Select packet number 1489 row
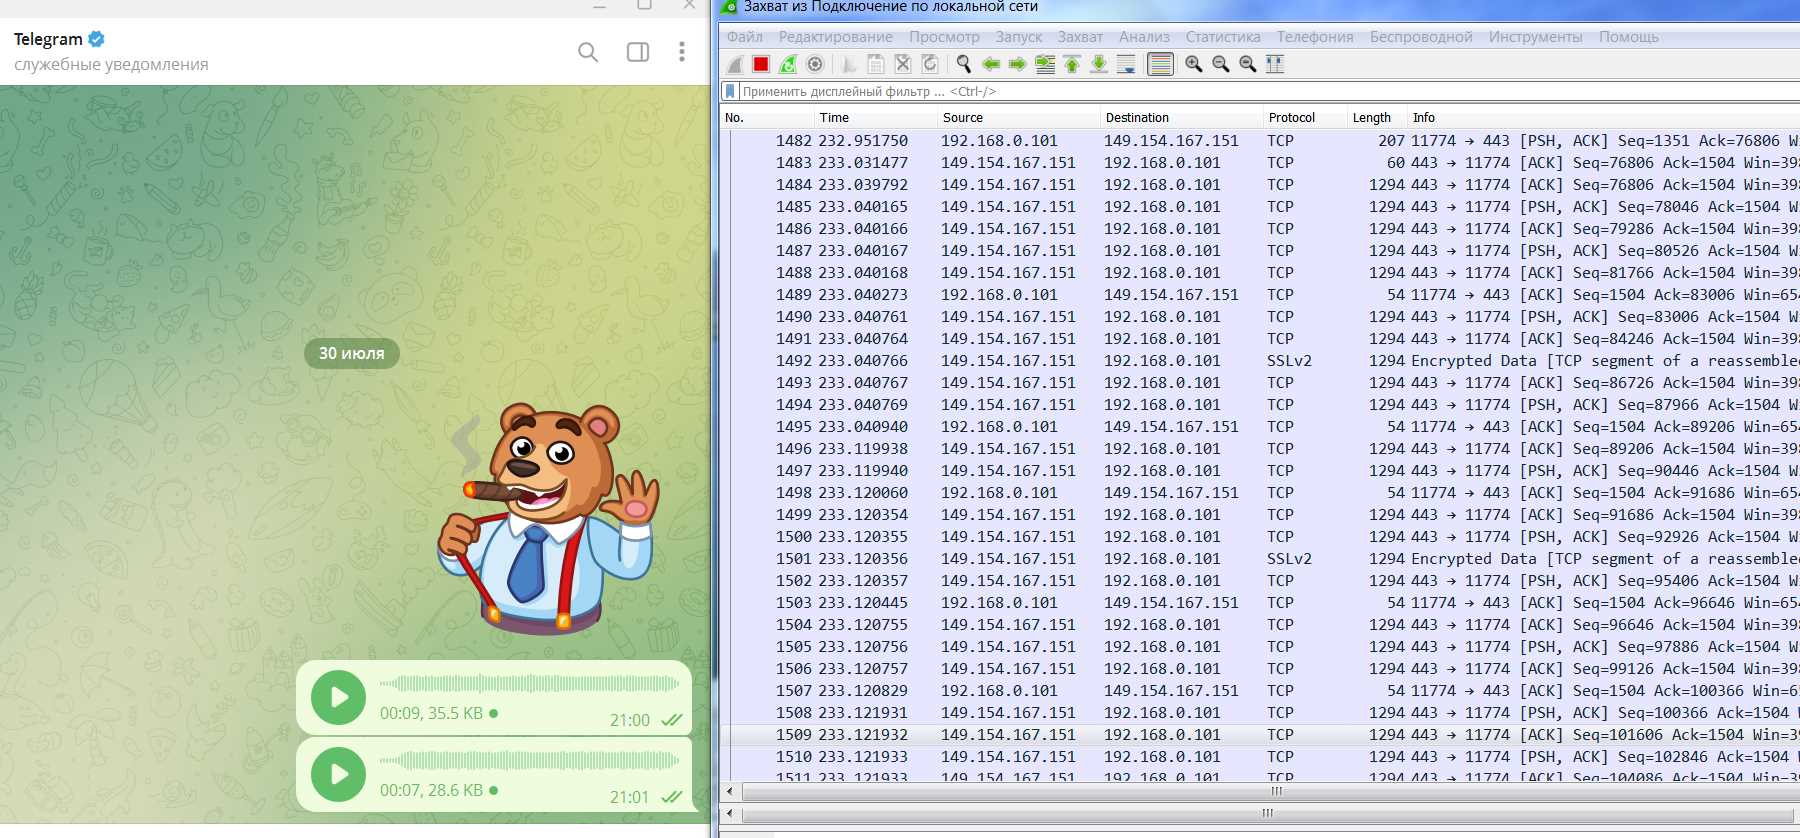1800x838 pixels. click(x=1260, y=295)
